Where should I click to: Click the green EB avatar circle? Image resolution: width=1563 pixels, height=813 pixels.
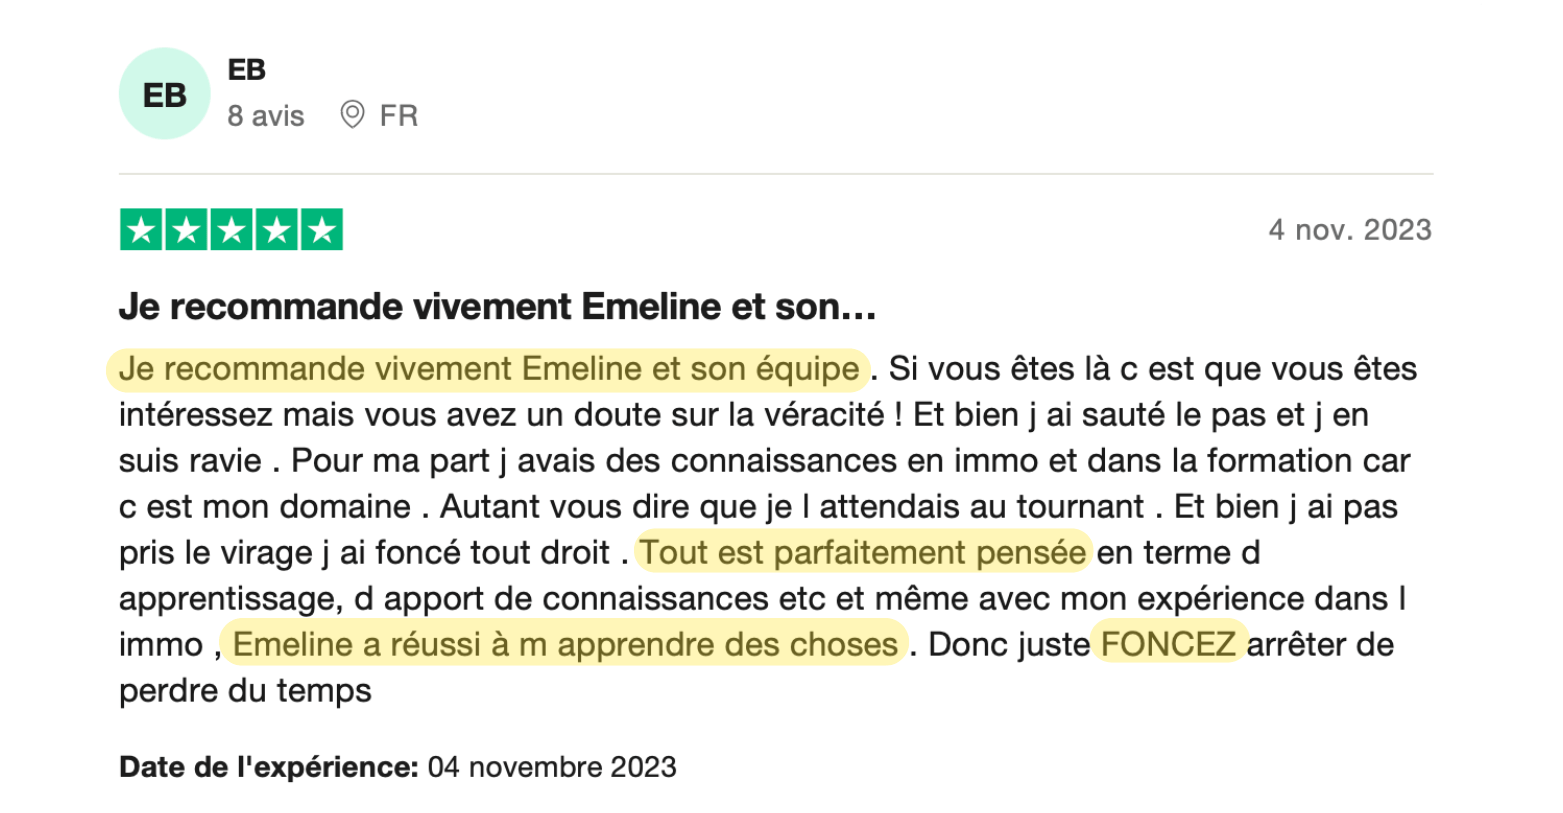[x=164, y=94]
